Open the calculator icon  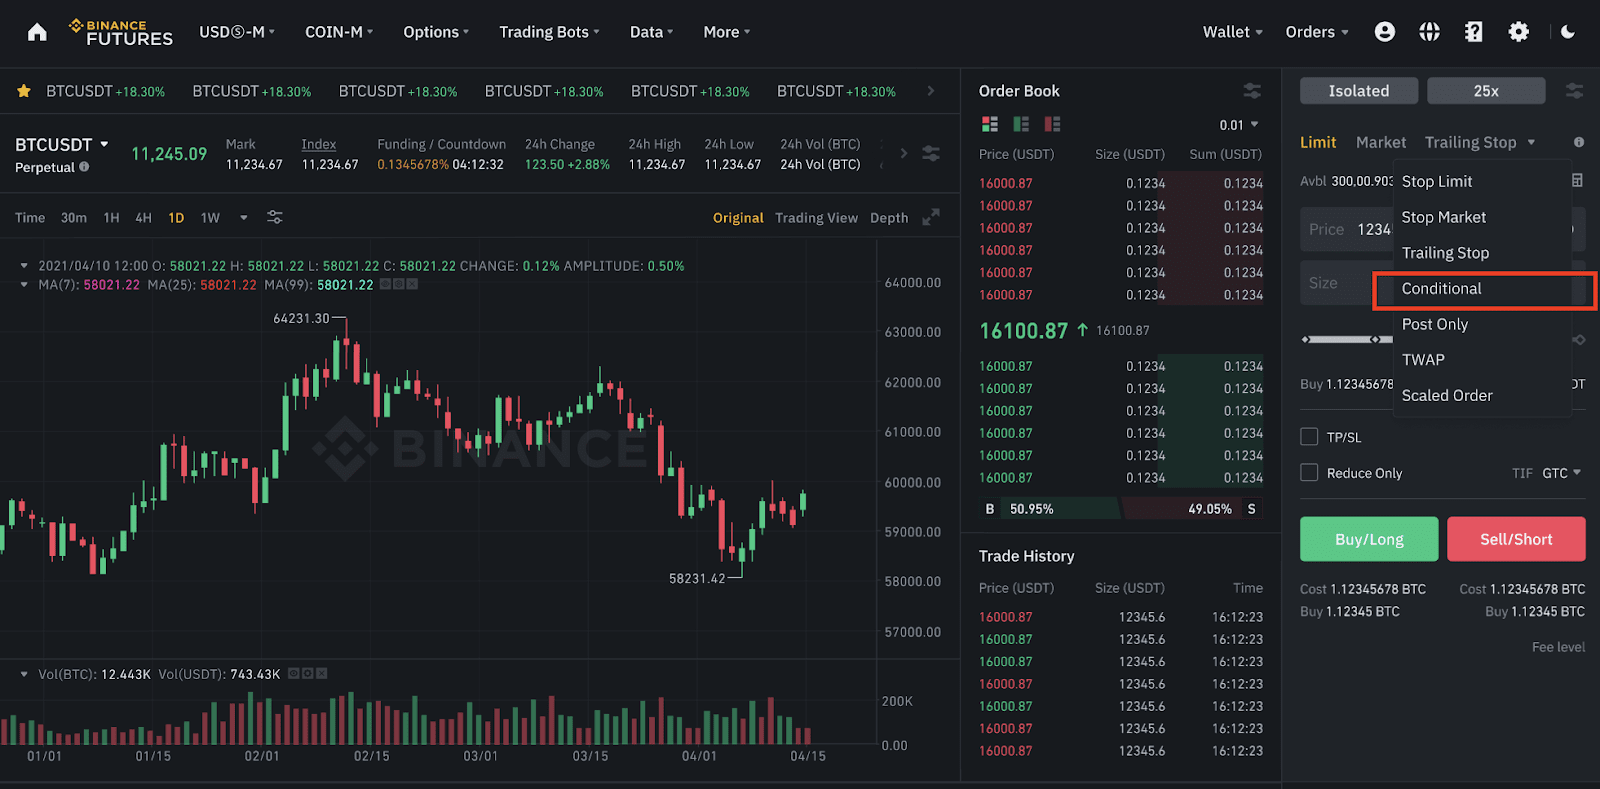pos(1577,181)
